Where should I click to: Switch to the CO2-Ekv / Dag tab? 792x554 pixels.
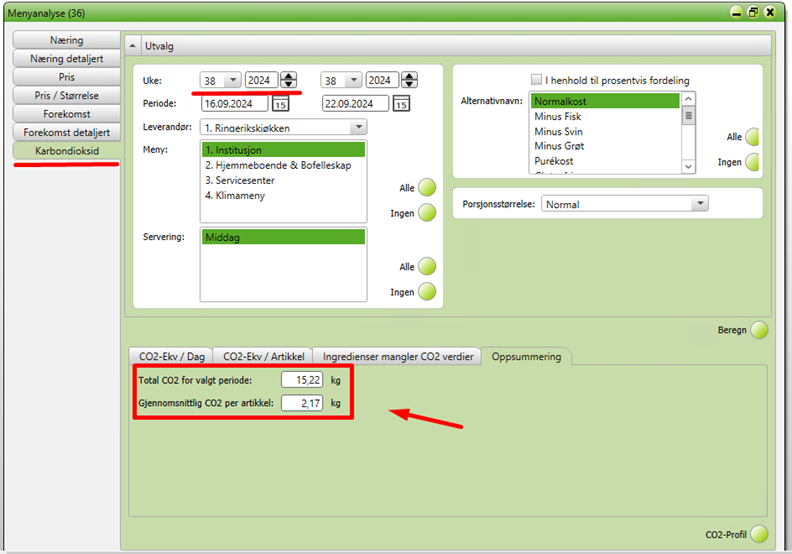pyautogui.click(x=172, y=357)
